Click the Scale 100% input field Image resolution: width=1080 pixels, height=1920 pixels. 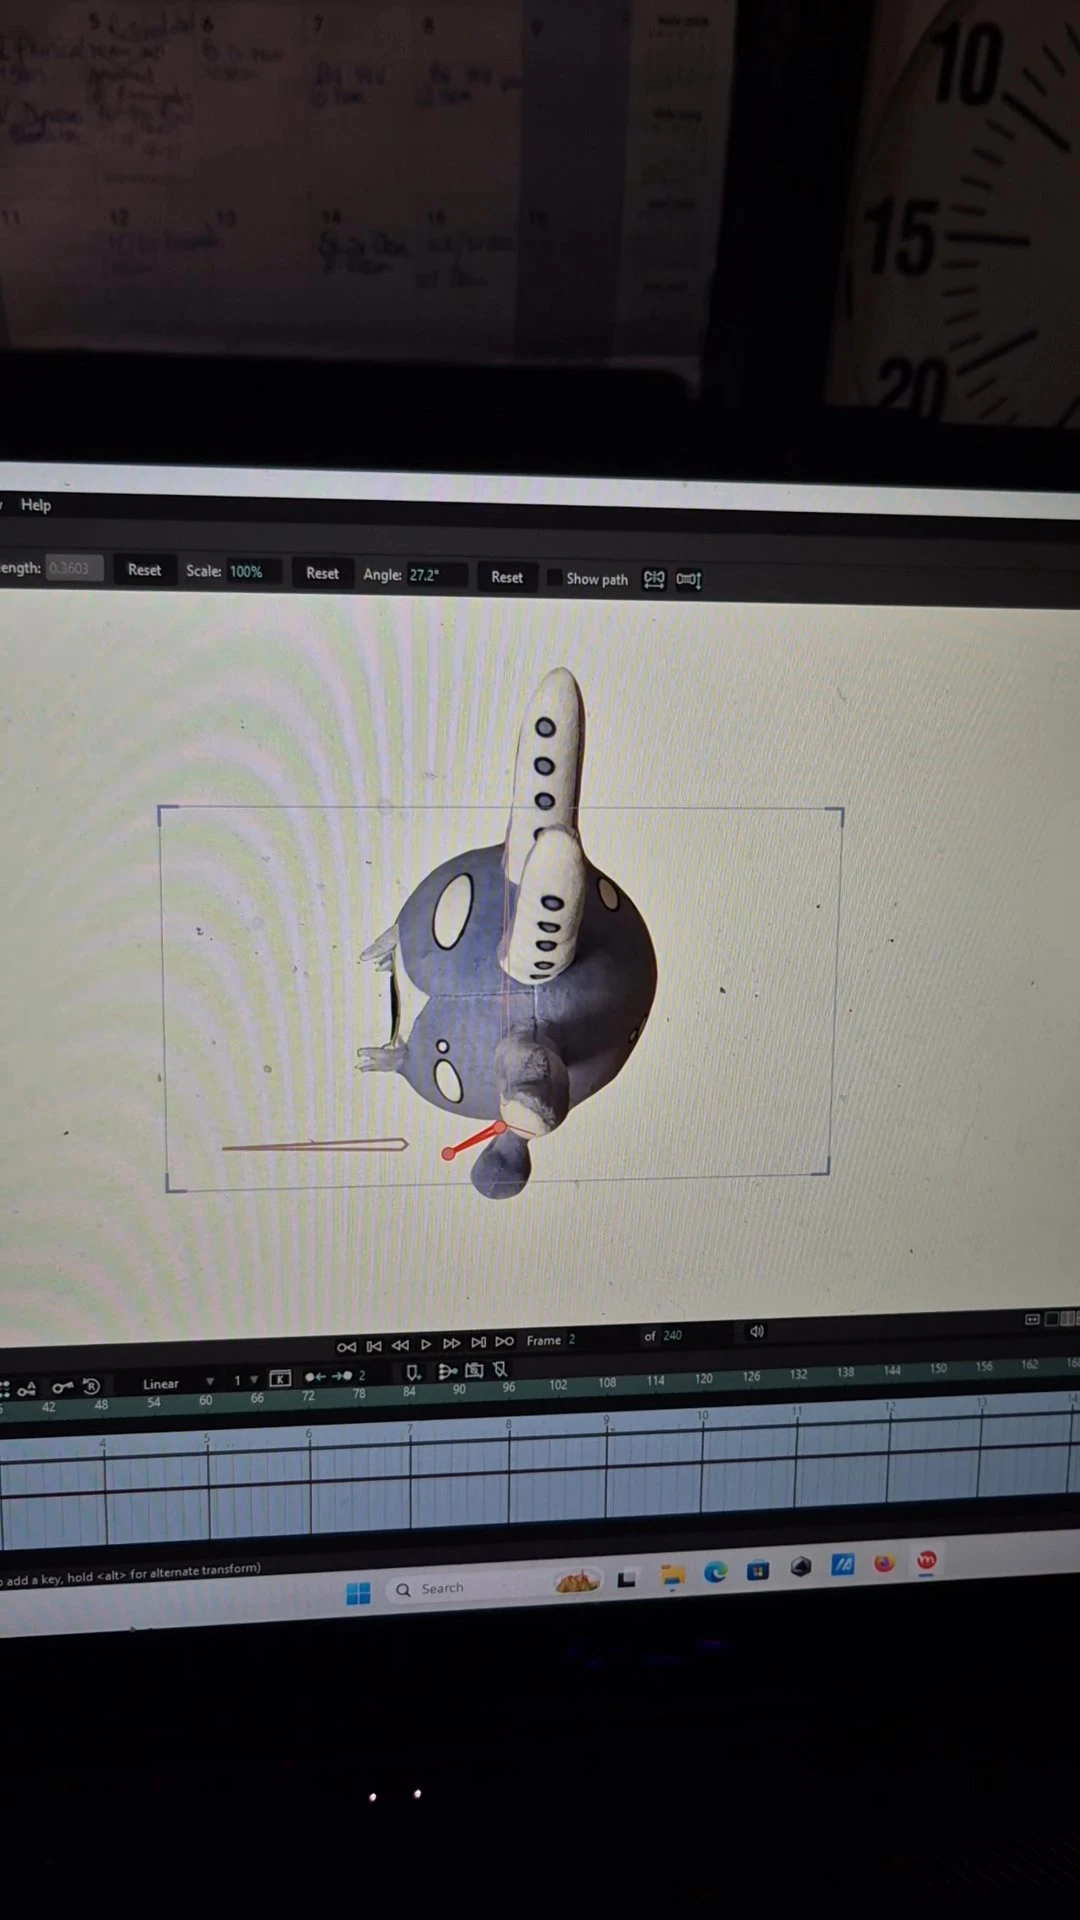(254, 571)
